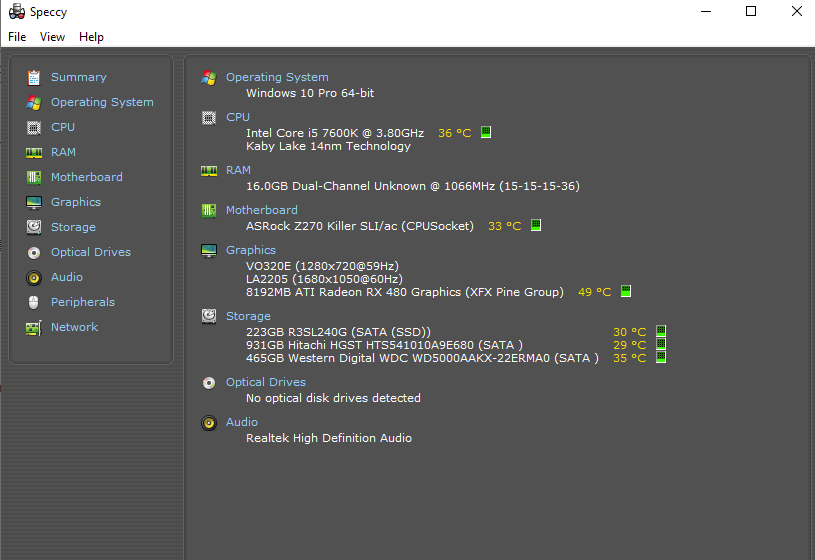The height and width of the screenshot is (560, 815).
Task: Click the Motherboard heading link in summary
Action: (x=261, y=210)
